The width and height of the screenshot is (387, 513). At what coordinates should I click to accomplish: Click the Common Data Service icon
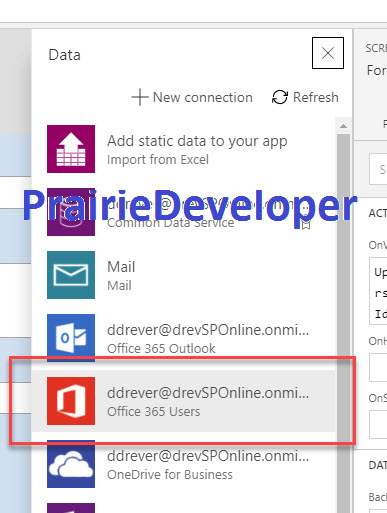click(71, 212)
